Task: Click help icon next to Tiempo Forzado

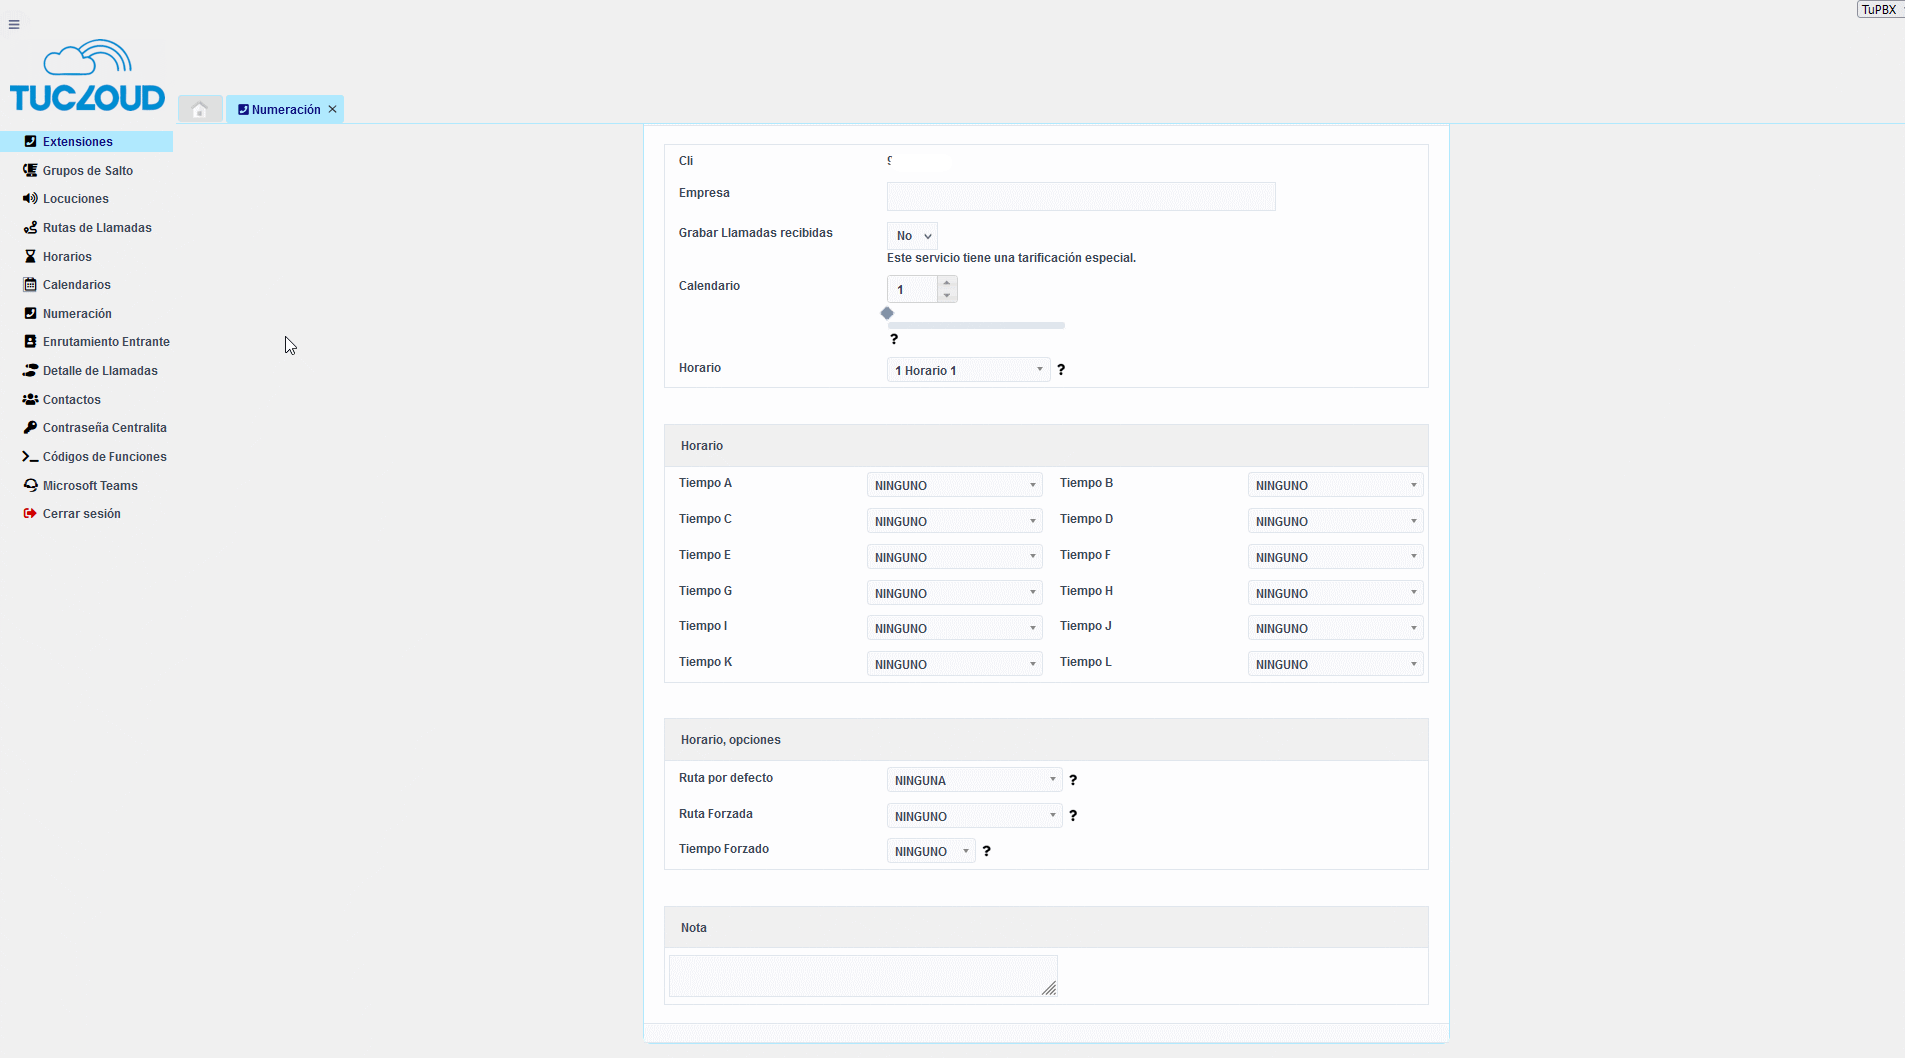Action: tap(986, 851)
